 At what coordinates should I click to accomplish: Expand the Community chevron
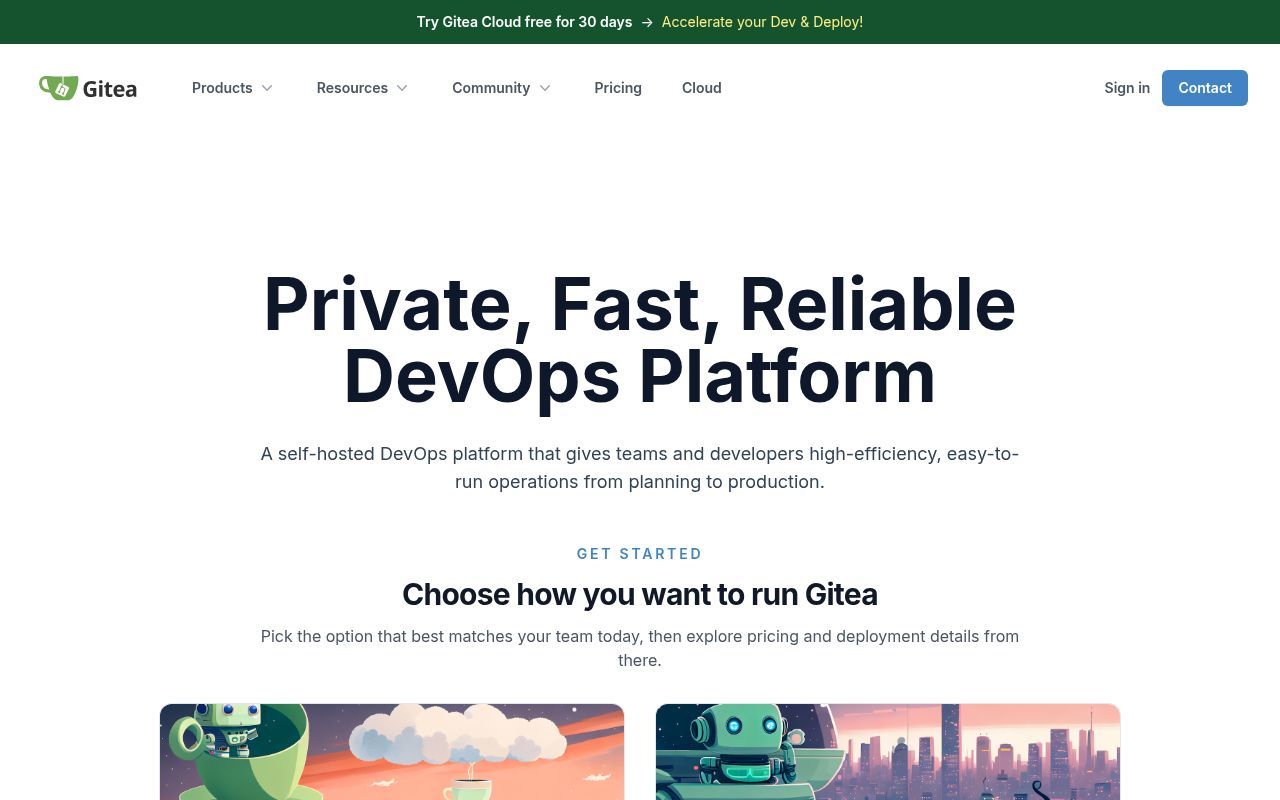tap(545, 88)
